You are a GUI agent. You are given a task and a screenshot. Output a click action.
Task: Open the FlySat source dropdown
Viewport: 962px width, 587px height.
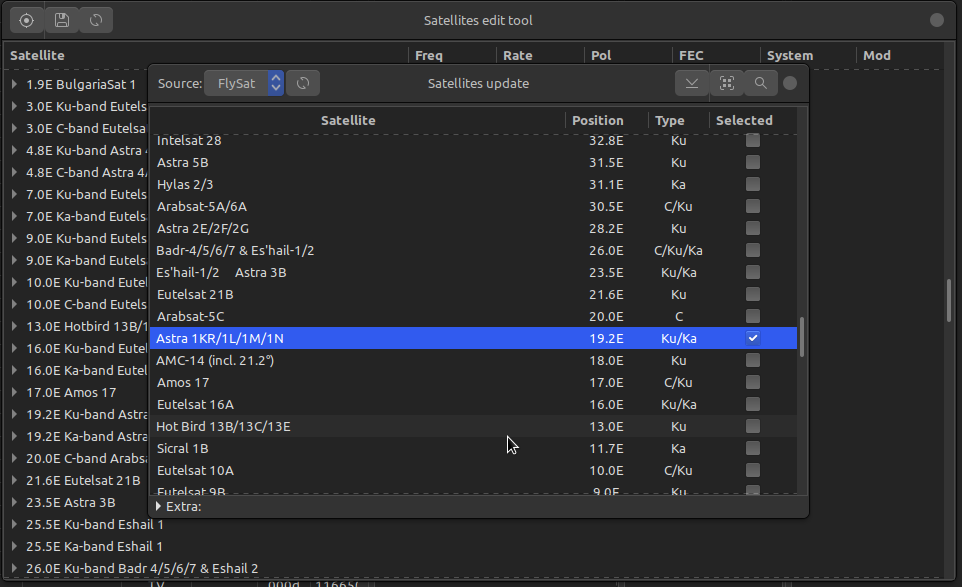244,83
